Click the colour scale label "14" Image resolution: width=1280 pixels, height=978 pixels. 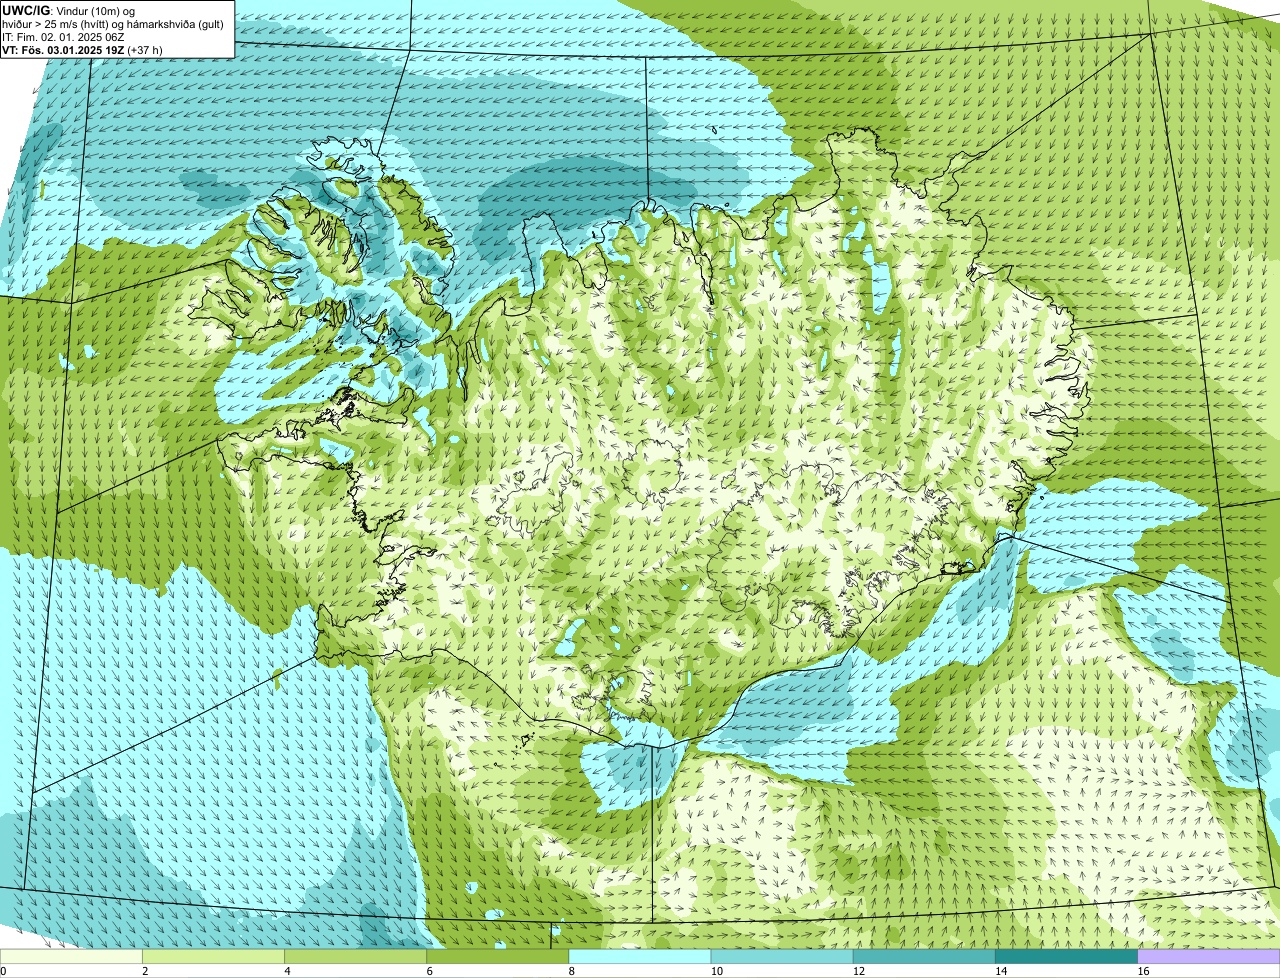pyautogui.click(x=1000, y=971)
